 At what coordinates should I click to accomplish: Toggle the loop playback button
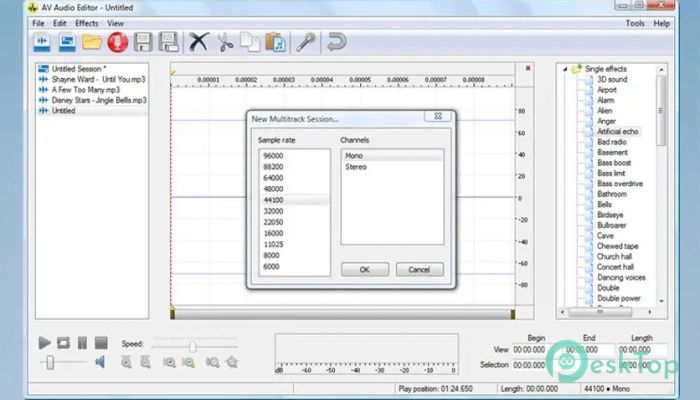tap(63, 343)
